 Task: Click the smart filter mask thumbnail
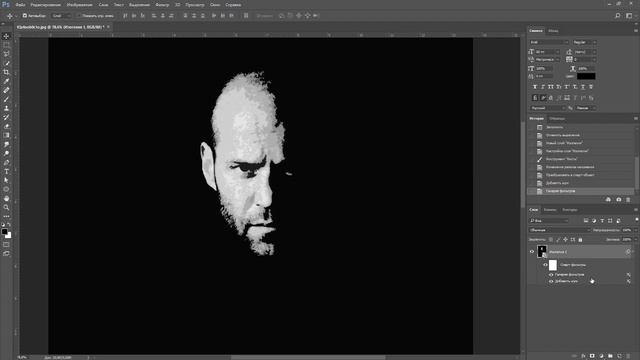pyautogui.click(x=553, y=265)
